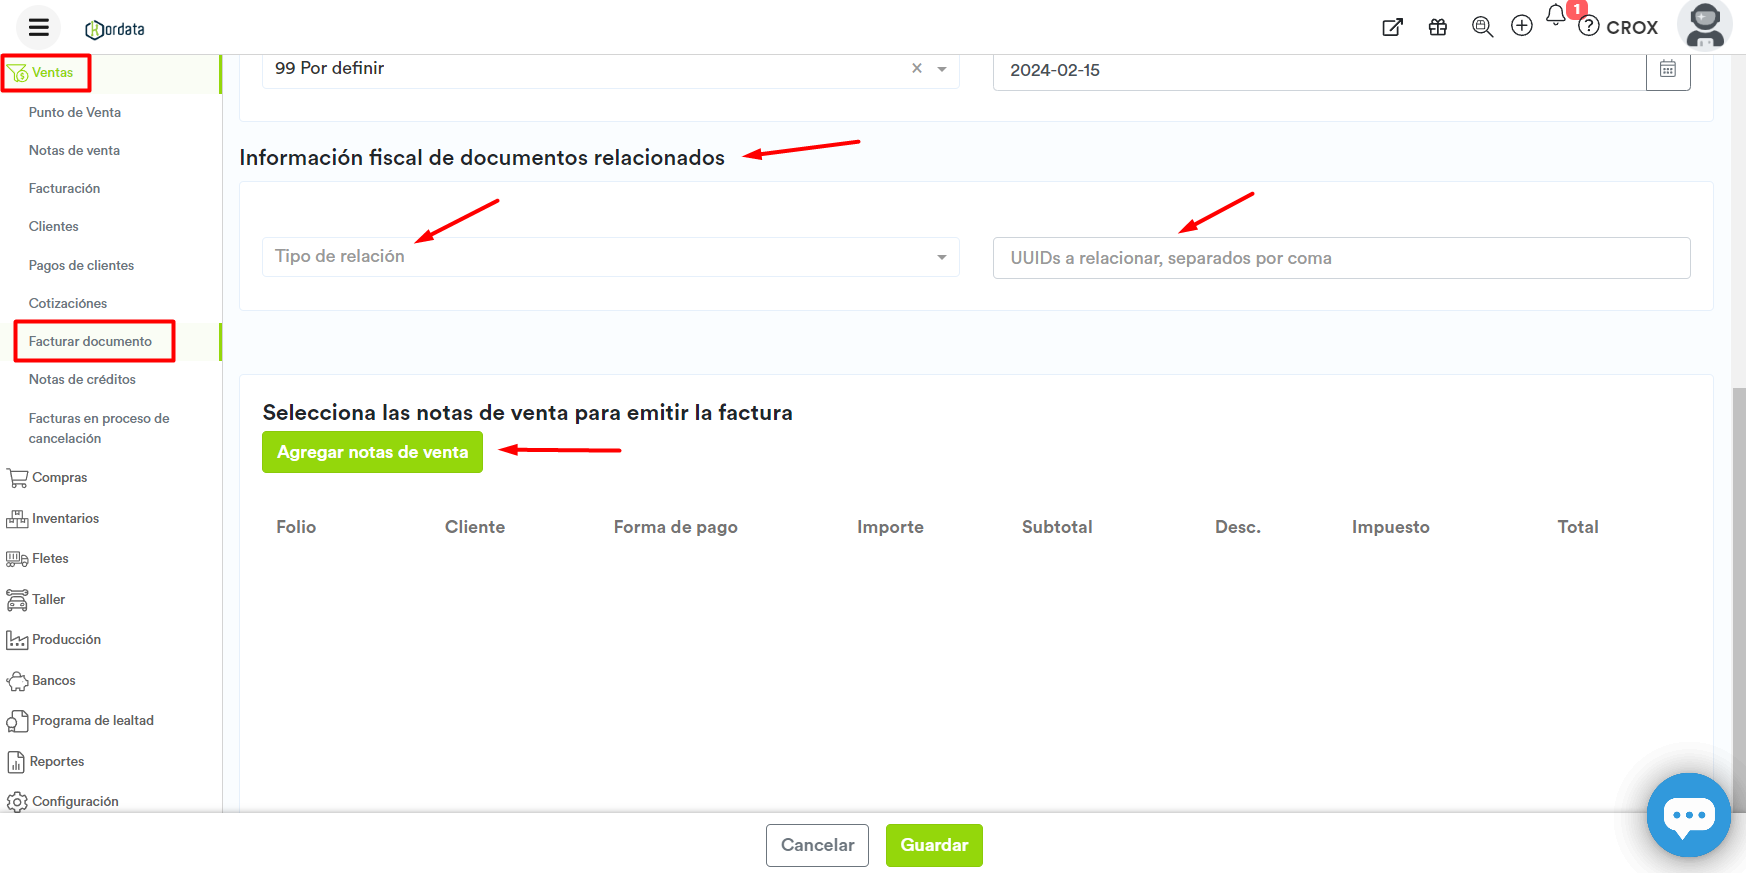Click the help question mark icon
The image size is (1746, 873).
1589,27
